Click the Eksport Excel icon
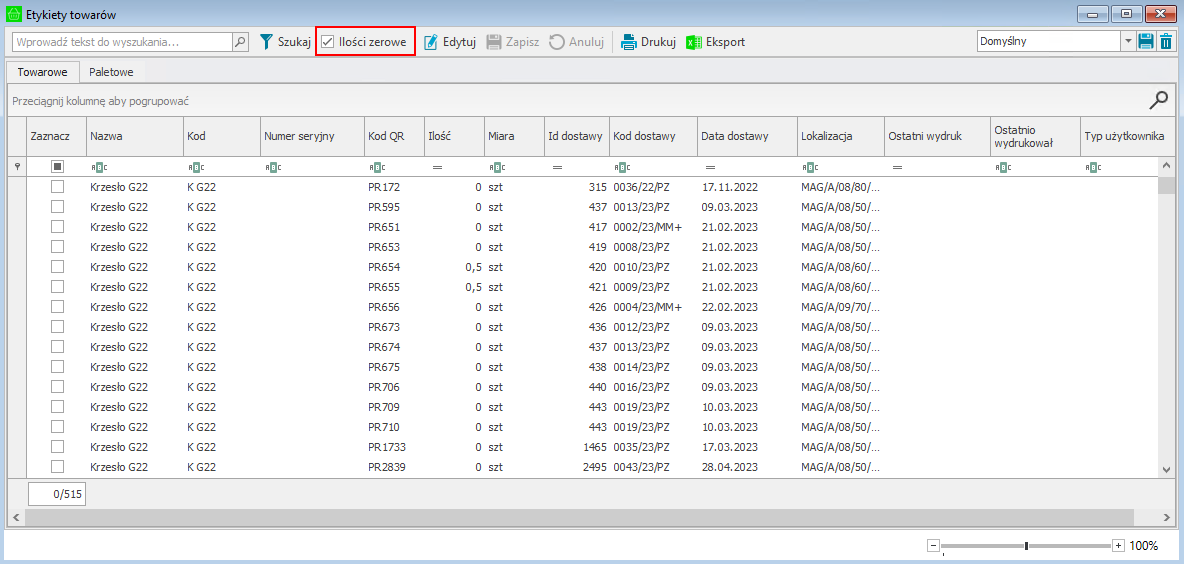Image resolution: width=1184 pixels, height=564 pixels. pyautogui.click(x=694, y=42)
